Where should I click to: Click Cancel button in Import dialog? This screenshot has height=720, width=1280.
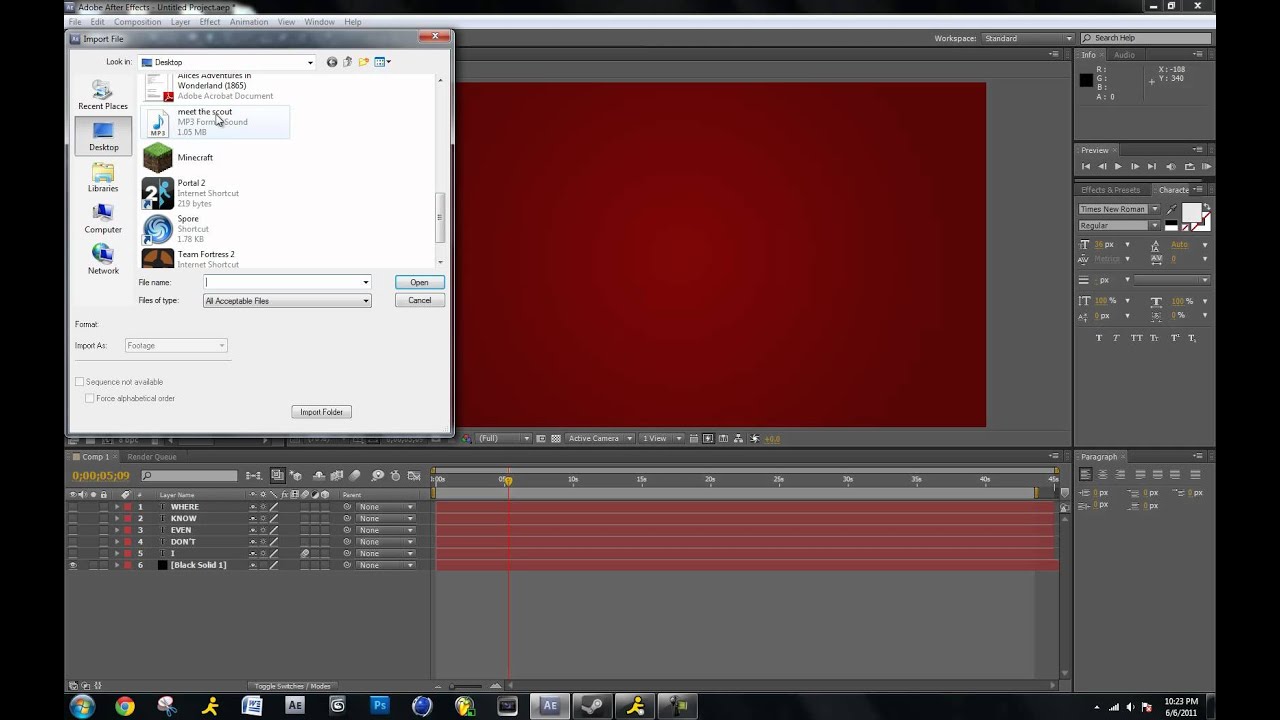tap(419, 301)
